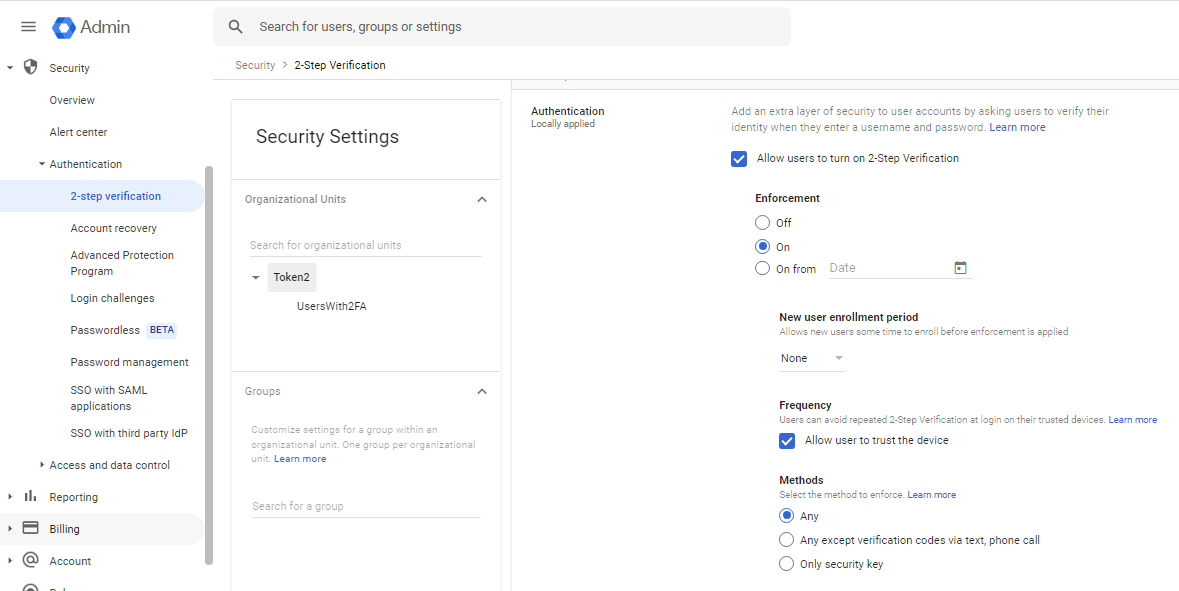Click the Reporting bar chart icon
The image size is (1179, 591).
(30, 497)
